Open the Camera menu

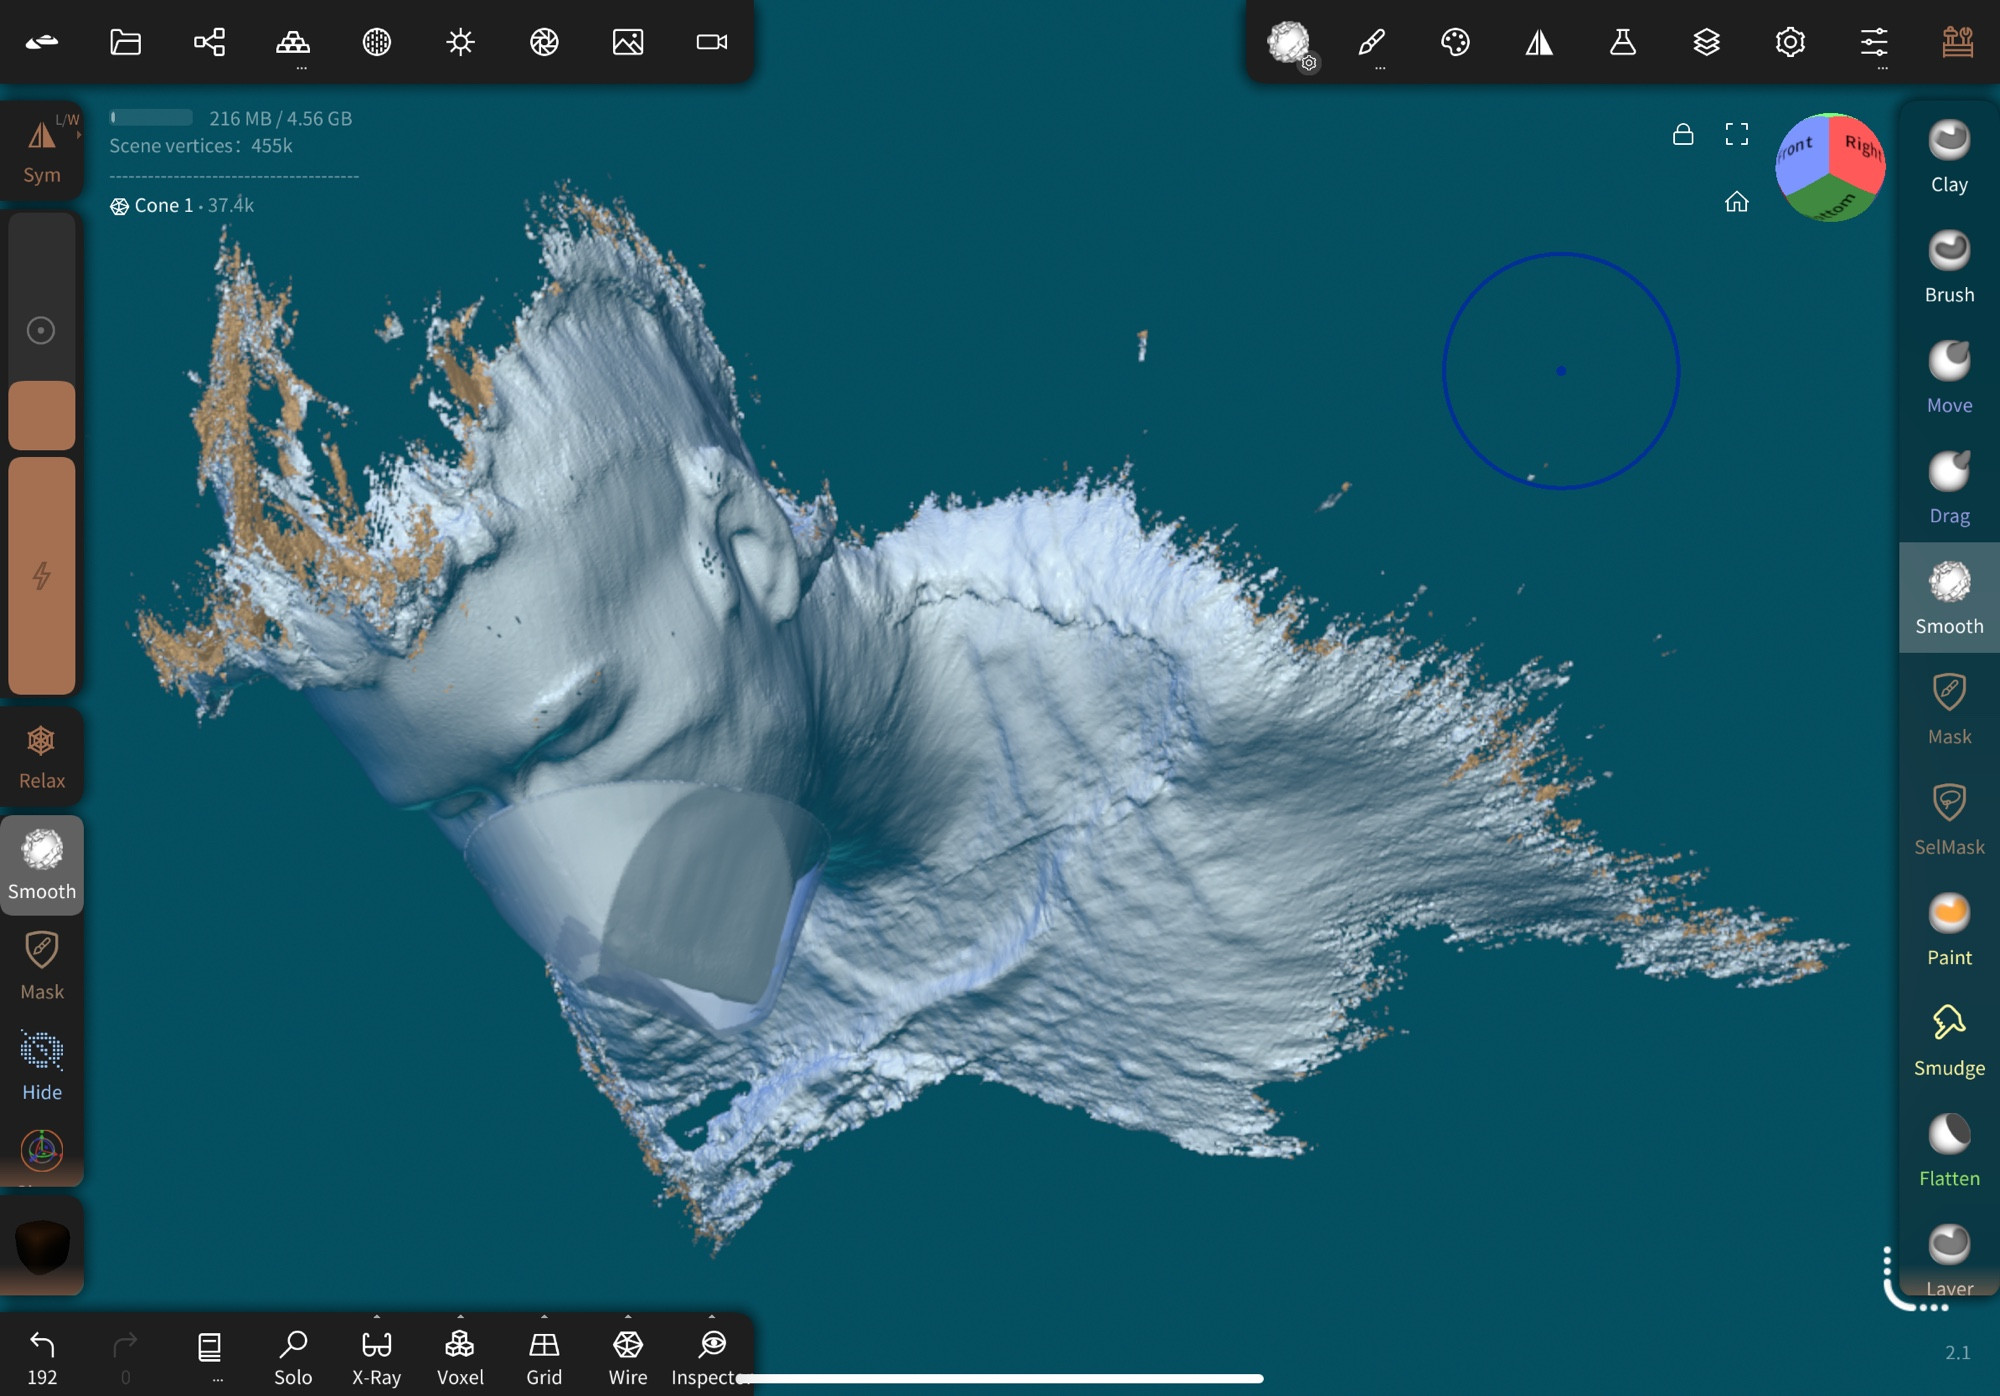[x=712, y=42]
